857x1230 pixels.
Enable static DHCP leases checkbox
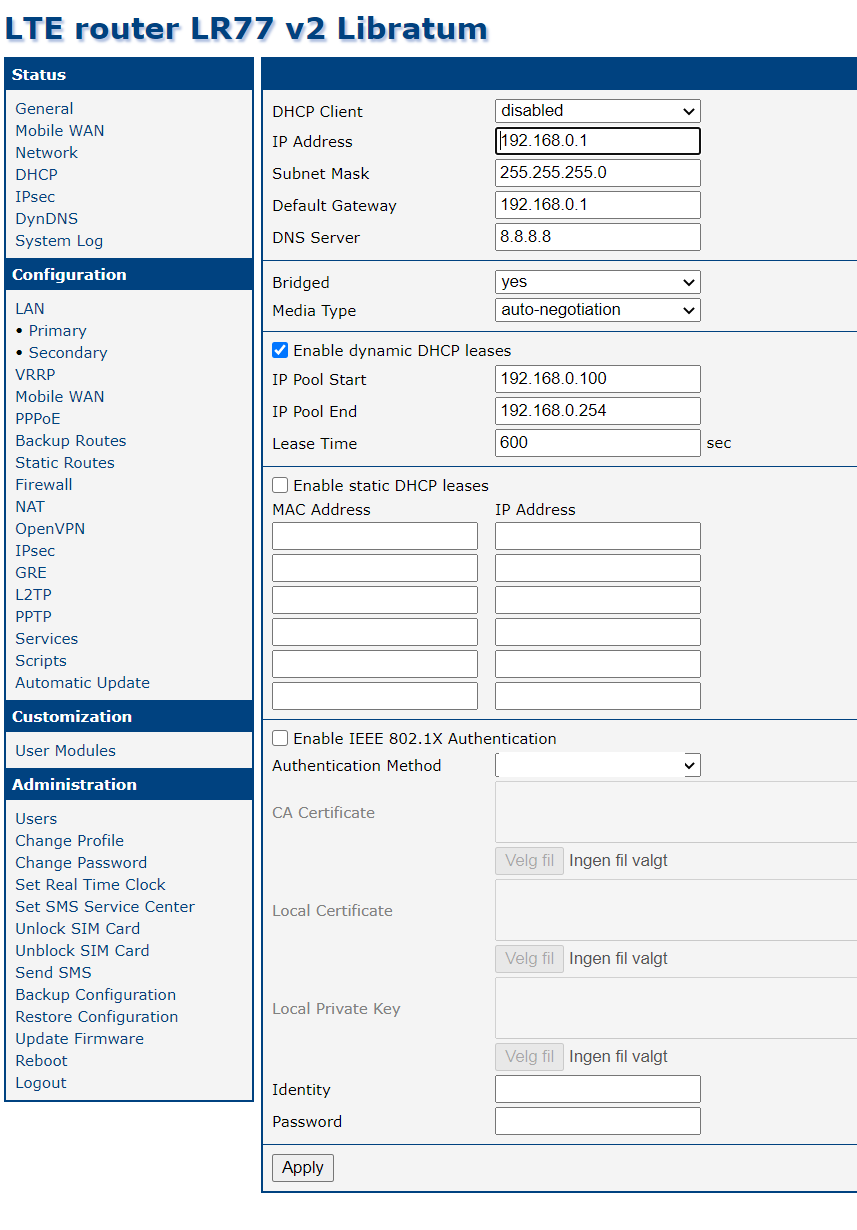[x=280, y=486]
